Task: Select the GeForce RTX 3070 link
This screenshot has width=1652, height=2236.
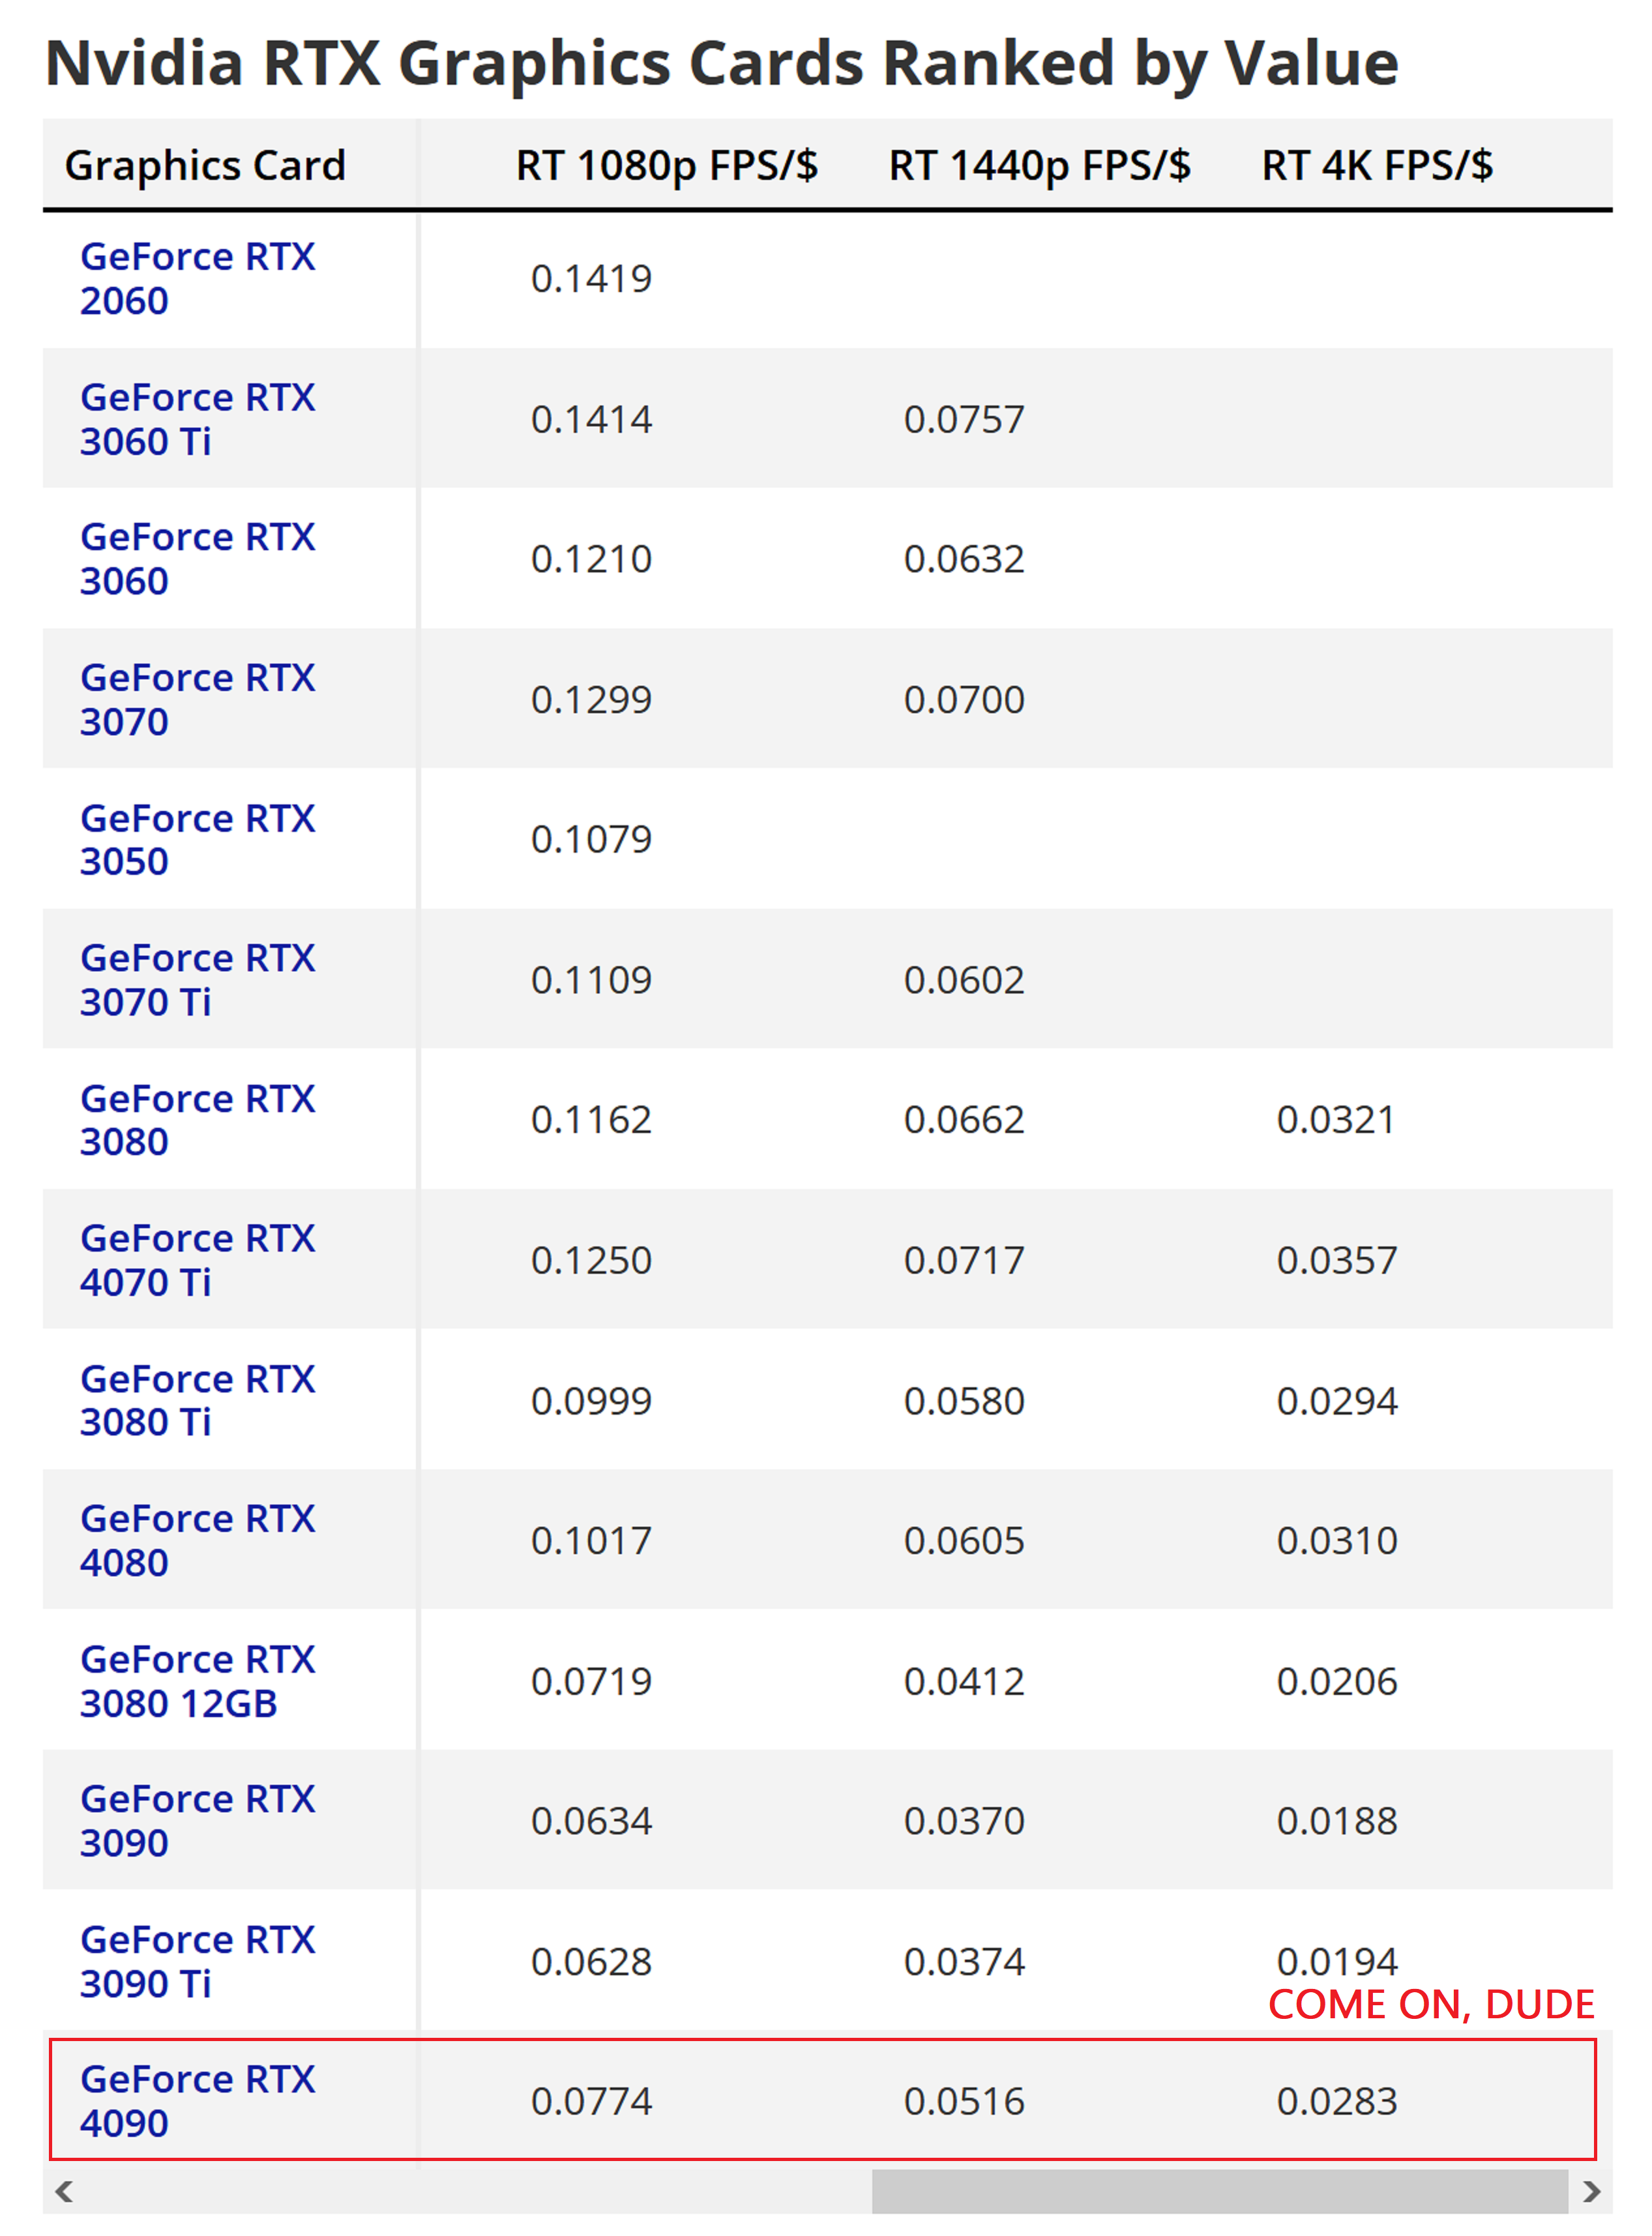Action: point(197,699)
